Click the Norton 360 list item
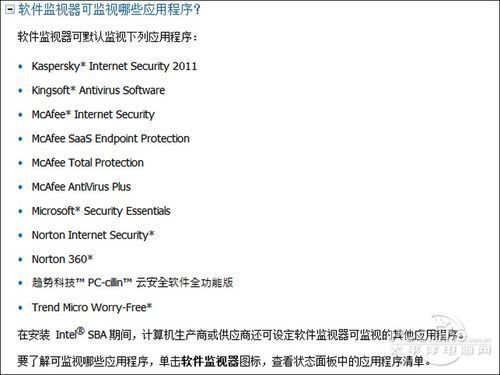The width and height of the screenshot is (500, 375). point(62,259)
